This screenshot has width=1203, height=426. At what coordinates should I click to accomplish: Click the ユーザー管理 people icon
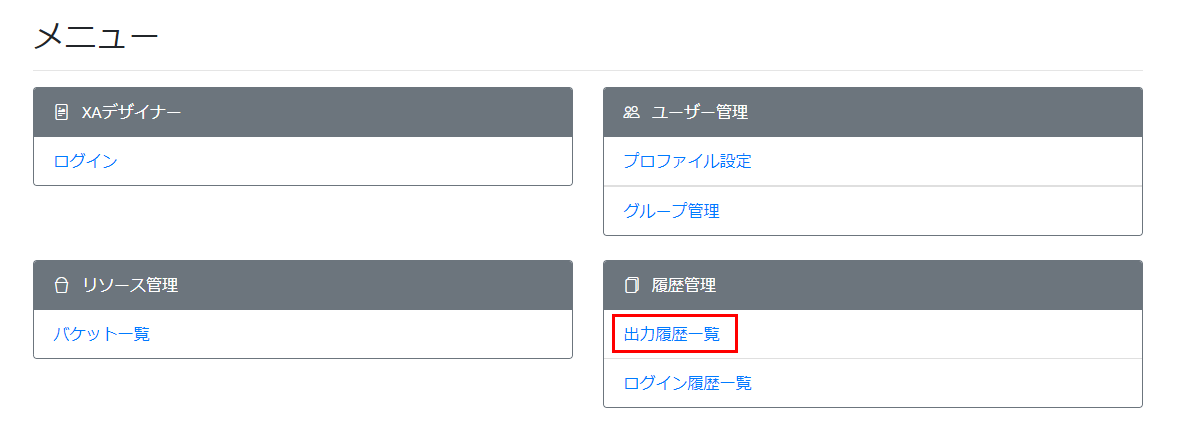pyautogui.click(x=631, y=112)
